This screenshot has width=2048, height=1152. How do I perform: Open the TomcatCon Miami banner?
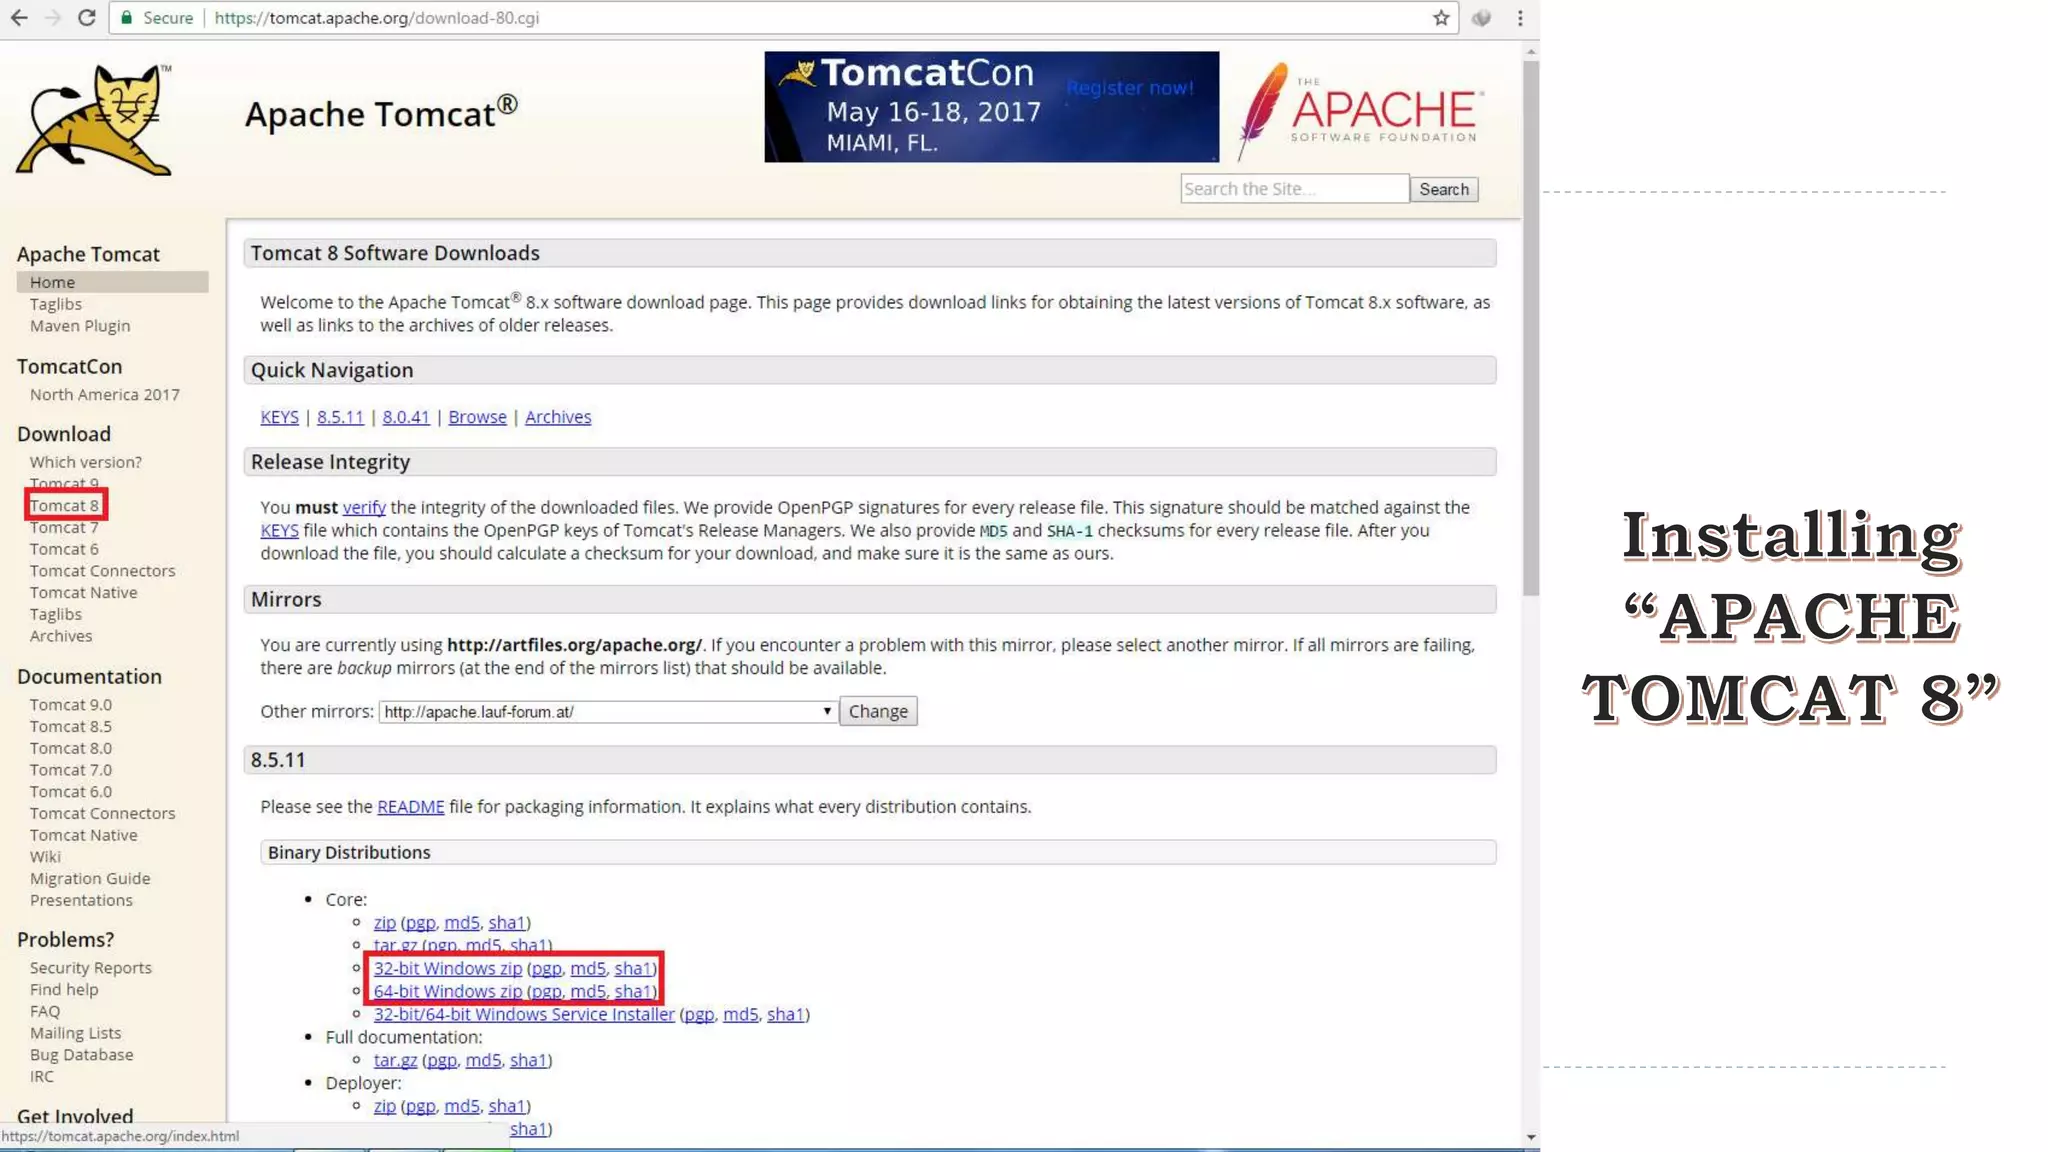pyautogui.click(x=991, y=107)
